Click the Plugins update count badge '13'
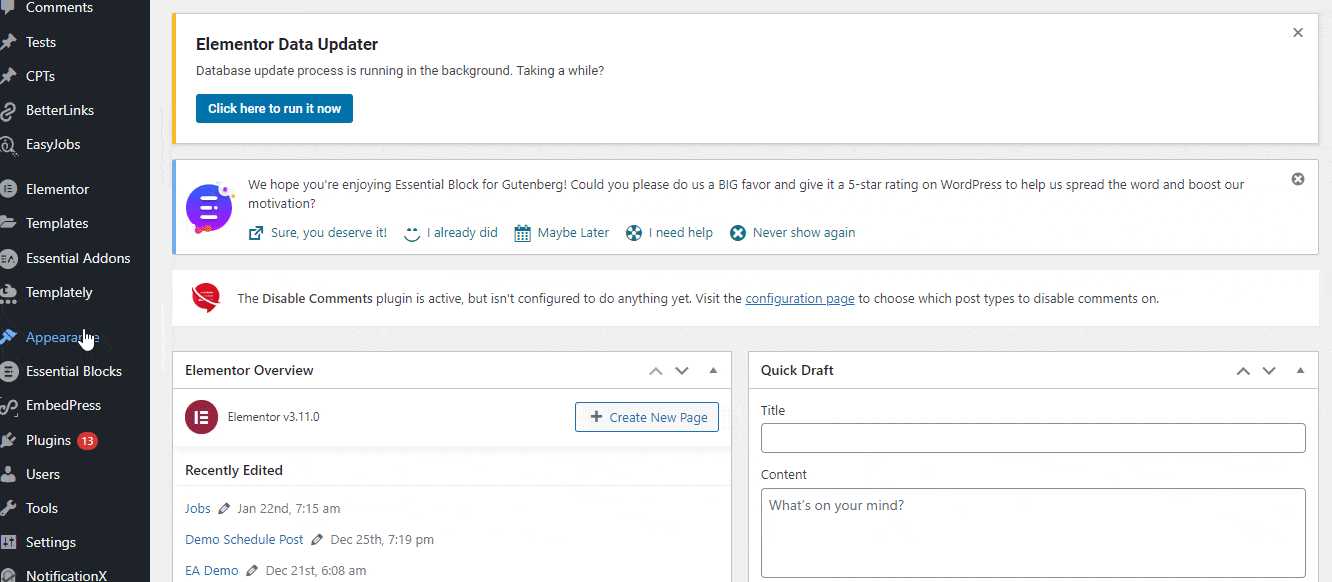1332x582 pixels. 87,441
